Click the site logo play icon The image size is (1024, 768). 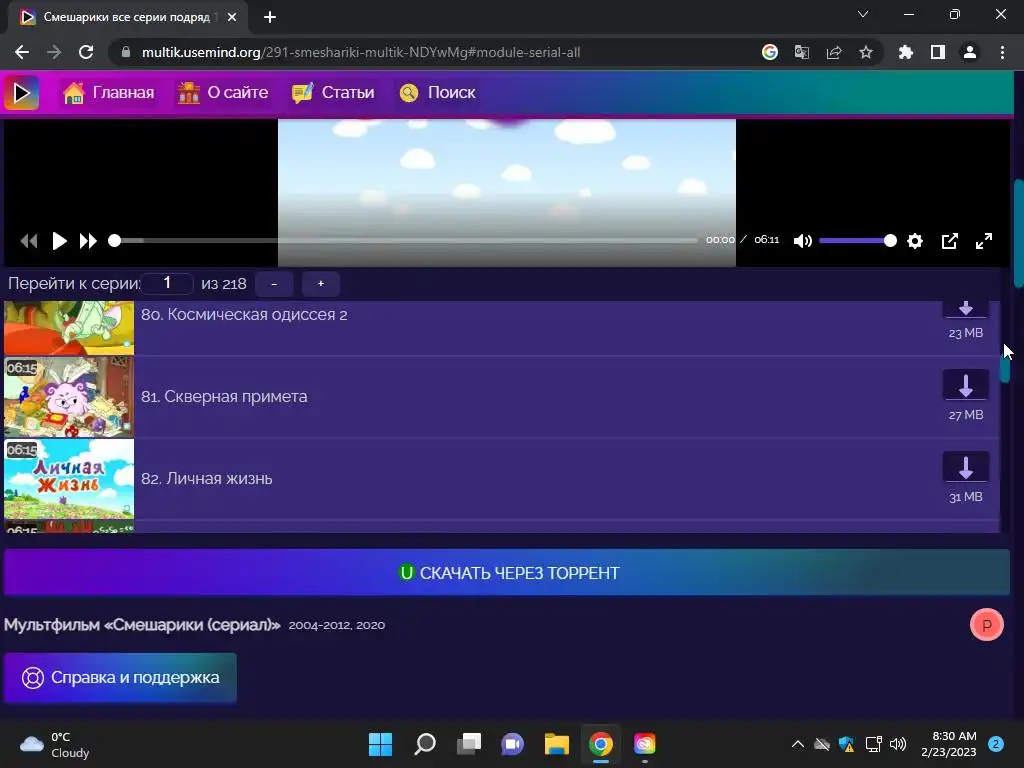tap(22, 93)
